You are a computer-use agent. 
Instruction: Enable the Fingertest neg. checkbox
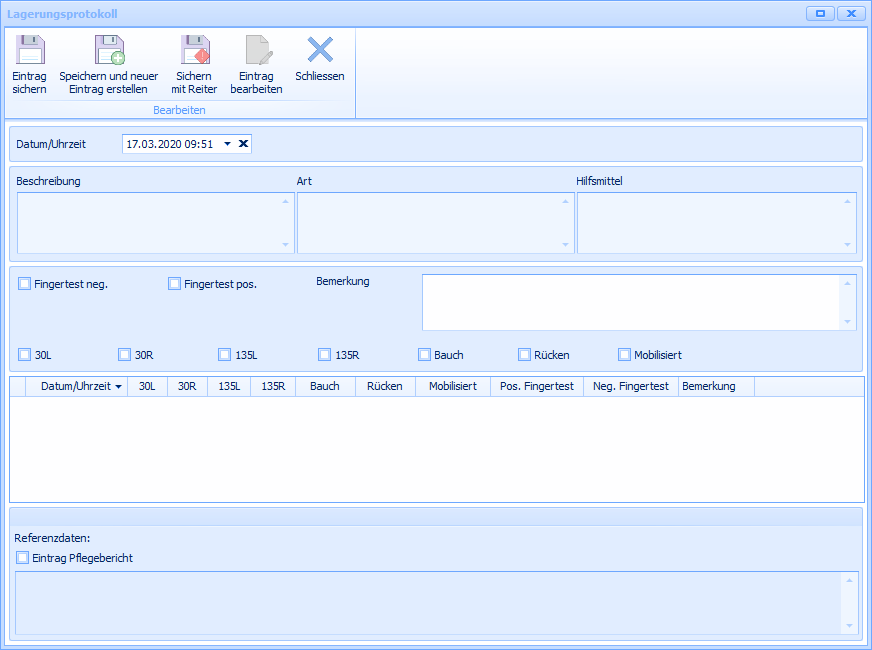[24, 284]
